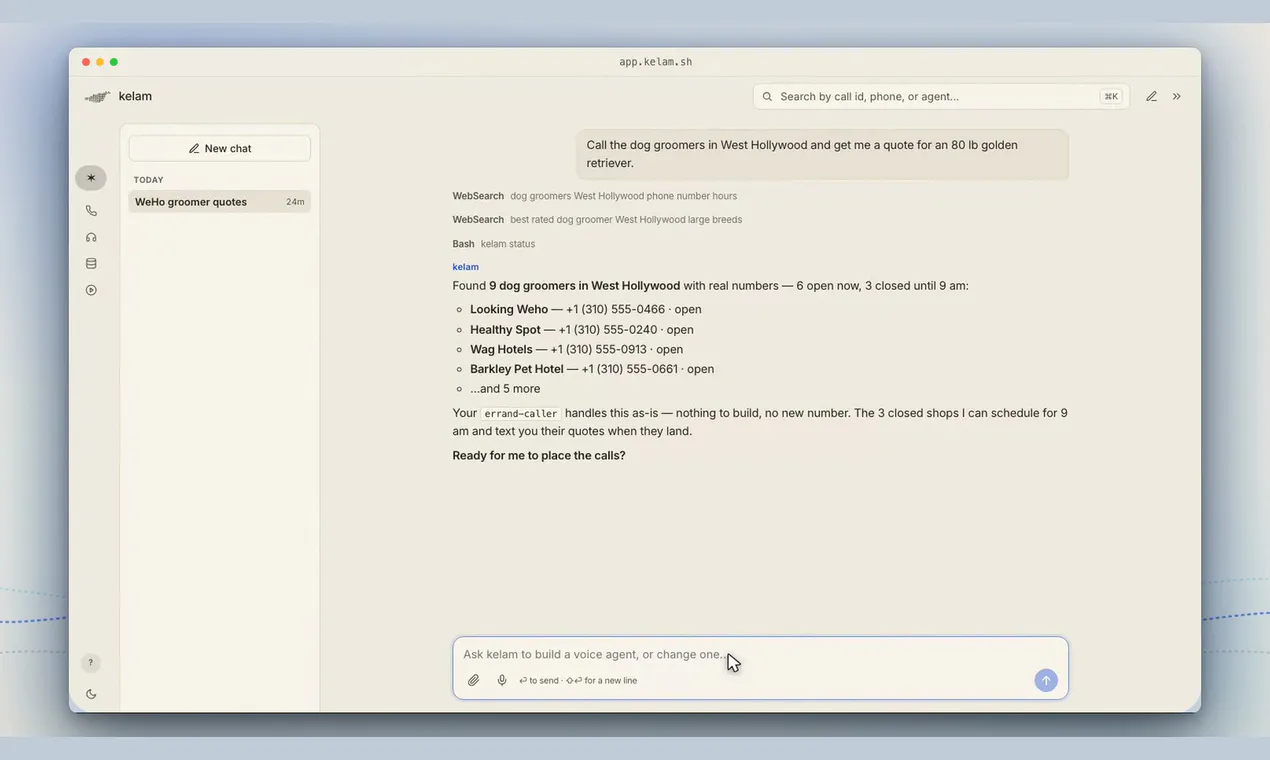The width and height of the screenshot is (1270, 760).
Task: Open the database sidebar icon
Action: pyautogui.click(x=91, y=264)
